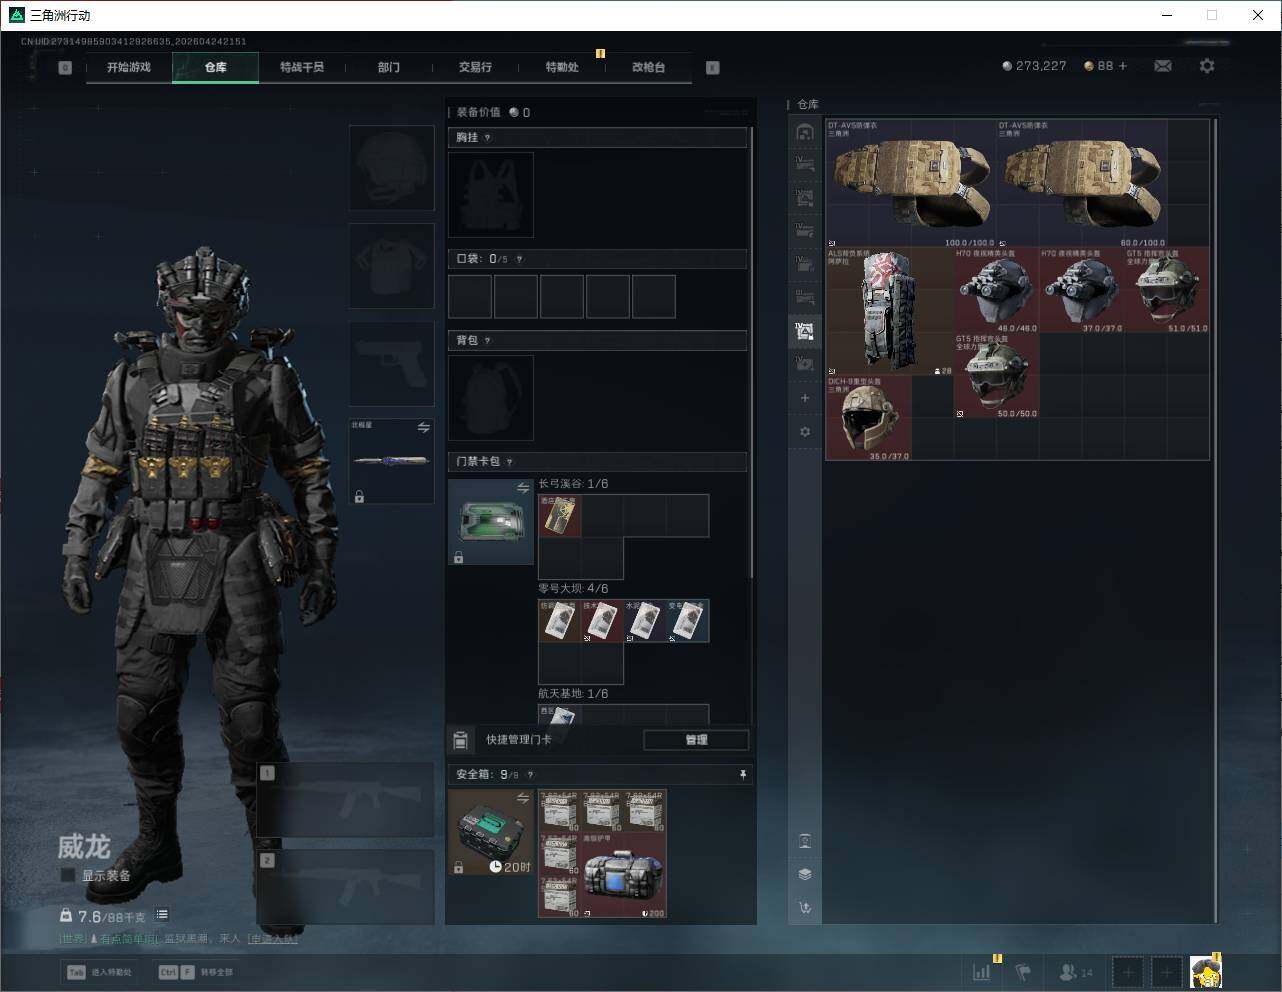Click the 管理 button for key cards
The image size is (1282, 992).
pos(696,740)
